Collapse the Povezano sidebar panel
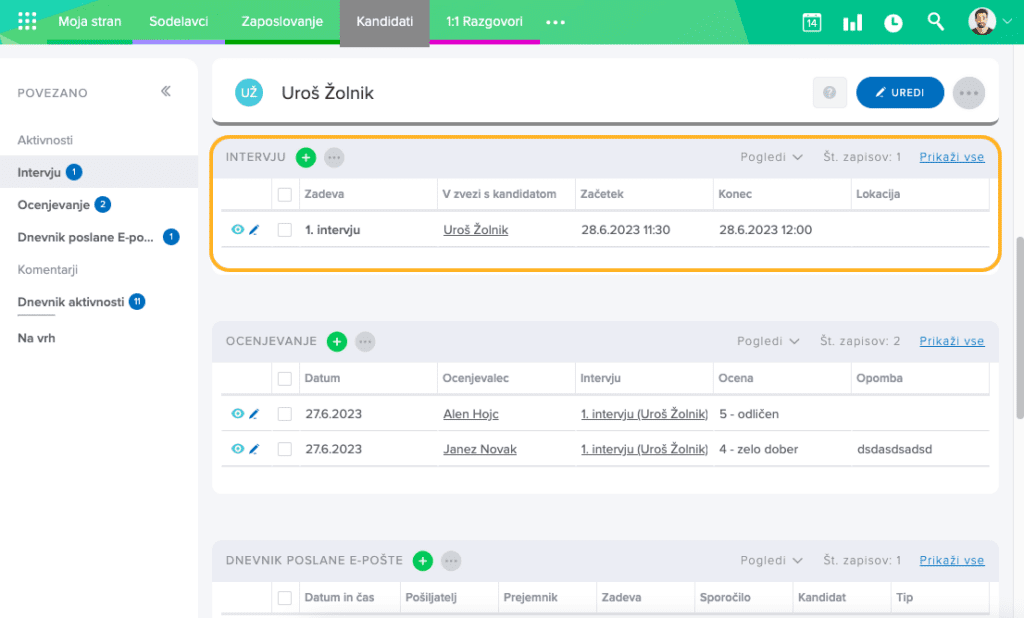 pos(166,91)
